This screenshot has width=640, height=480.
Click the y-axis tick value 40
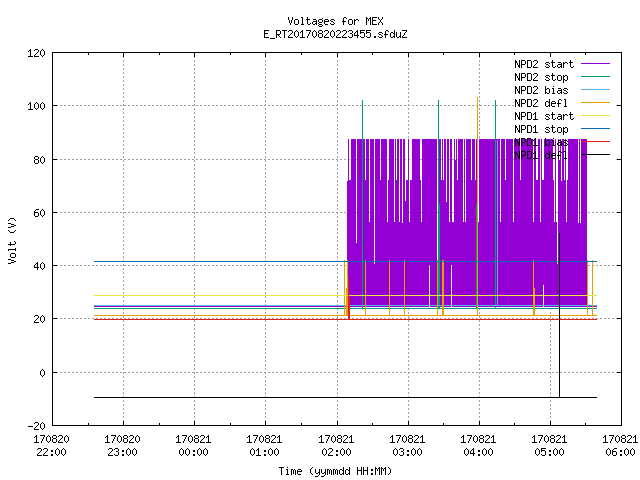coord(39,266)
